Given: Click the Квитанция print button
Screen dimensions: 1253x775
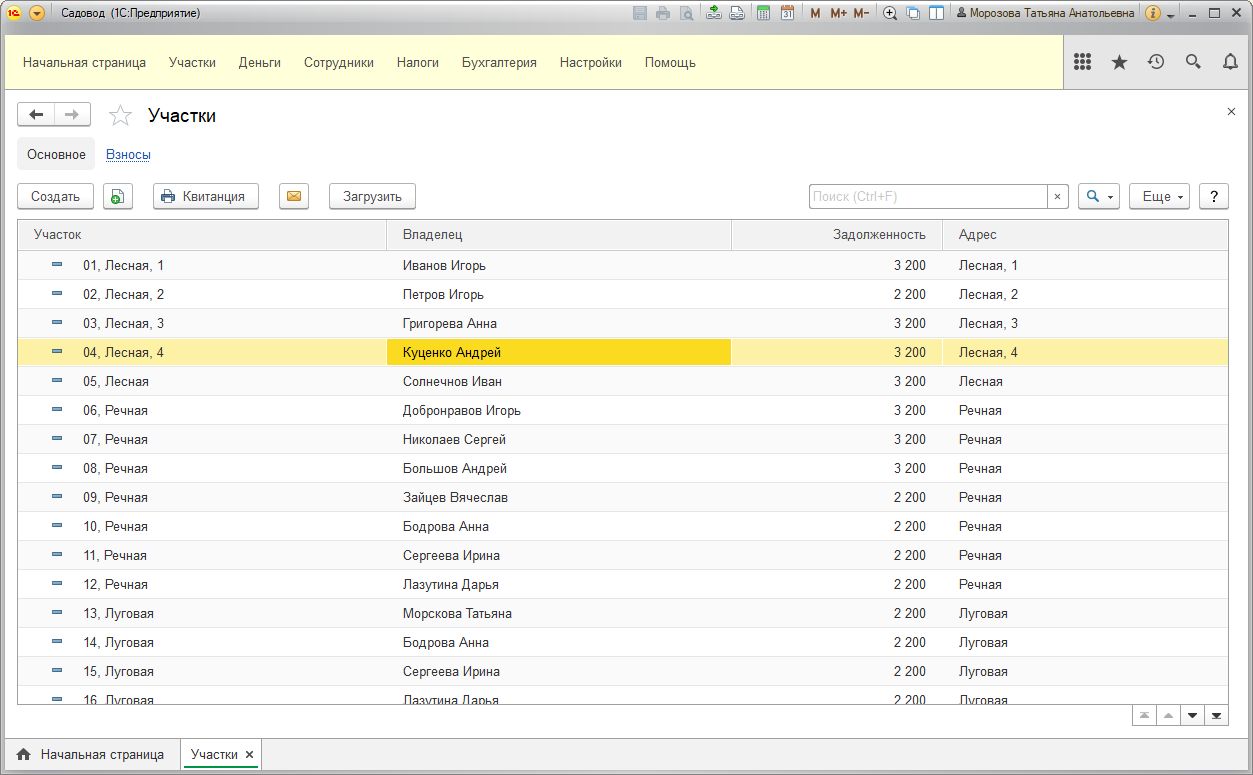Looking at the screenshot, I should (205, 196).
